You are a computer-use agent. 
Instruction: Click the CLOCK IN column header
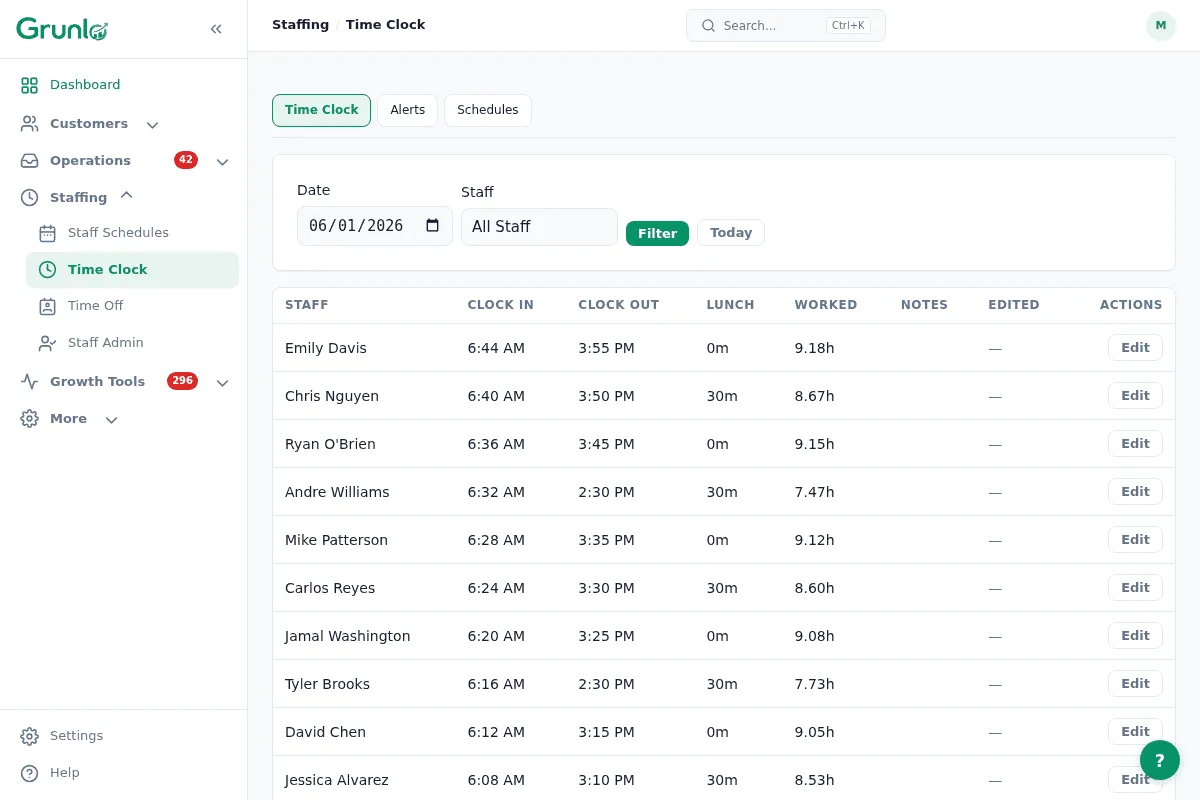(x=500, y=305)
